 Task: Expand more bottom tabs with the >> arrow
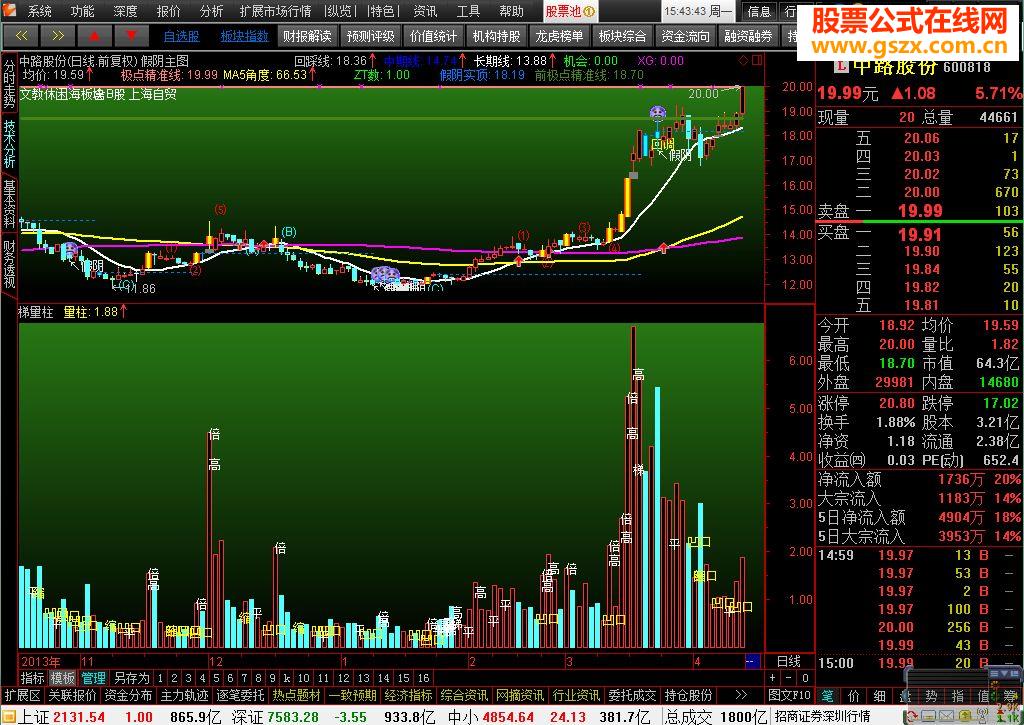(741, 696)
